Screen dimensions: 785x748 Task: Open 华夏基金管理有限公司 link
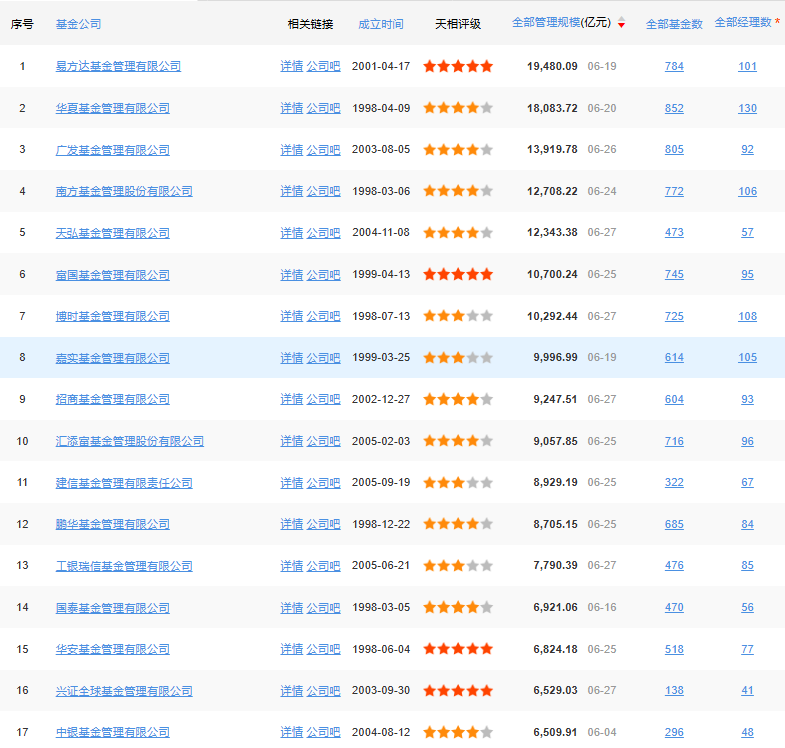pyautogui.click(x=113, y=108)
